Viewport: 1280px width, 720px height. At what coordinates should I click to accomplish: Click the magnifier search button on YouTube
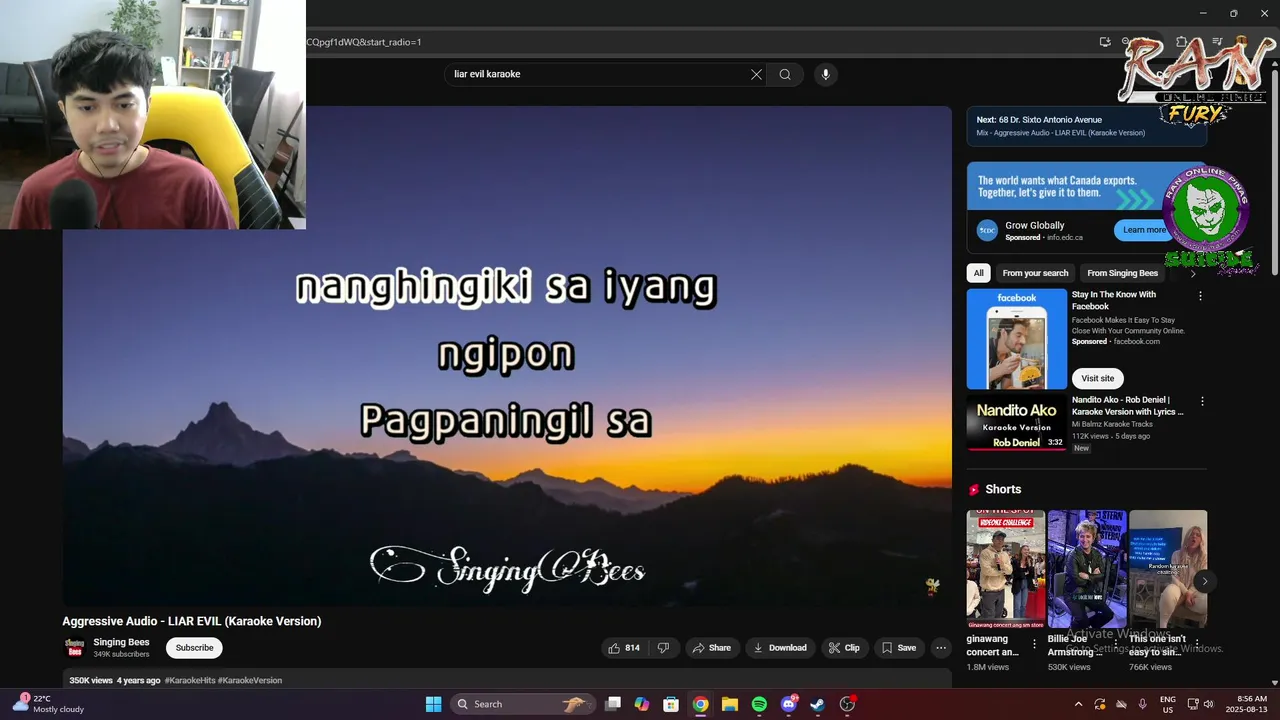point(785,74)
